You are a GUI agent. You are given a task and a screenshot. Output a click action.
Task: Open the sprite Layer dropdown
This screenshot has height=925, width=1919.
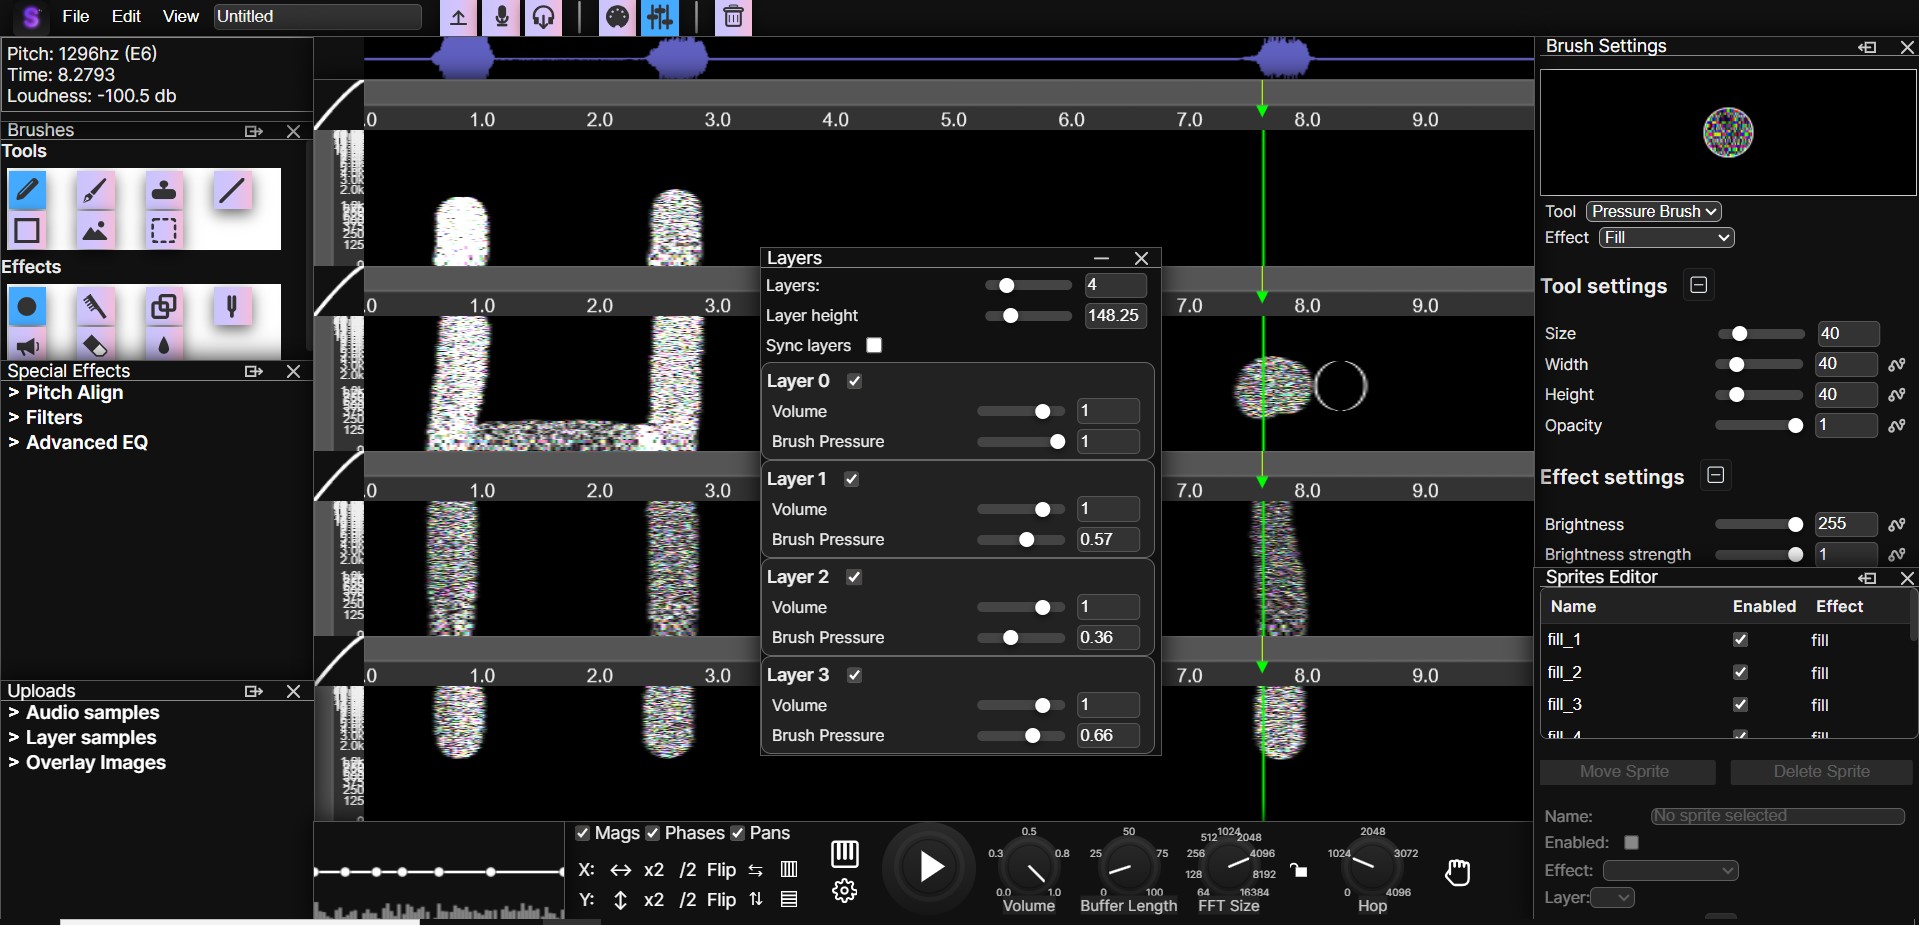pyautogui.click(x=1612, y=898)
